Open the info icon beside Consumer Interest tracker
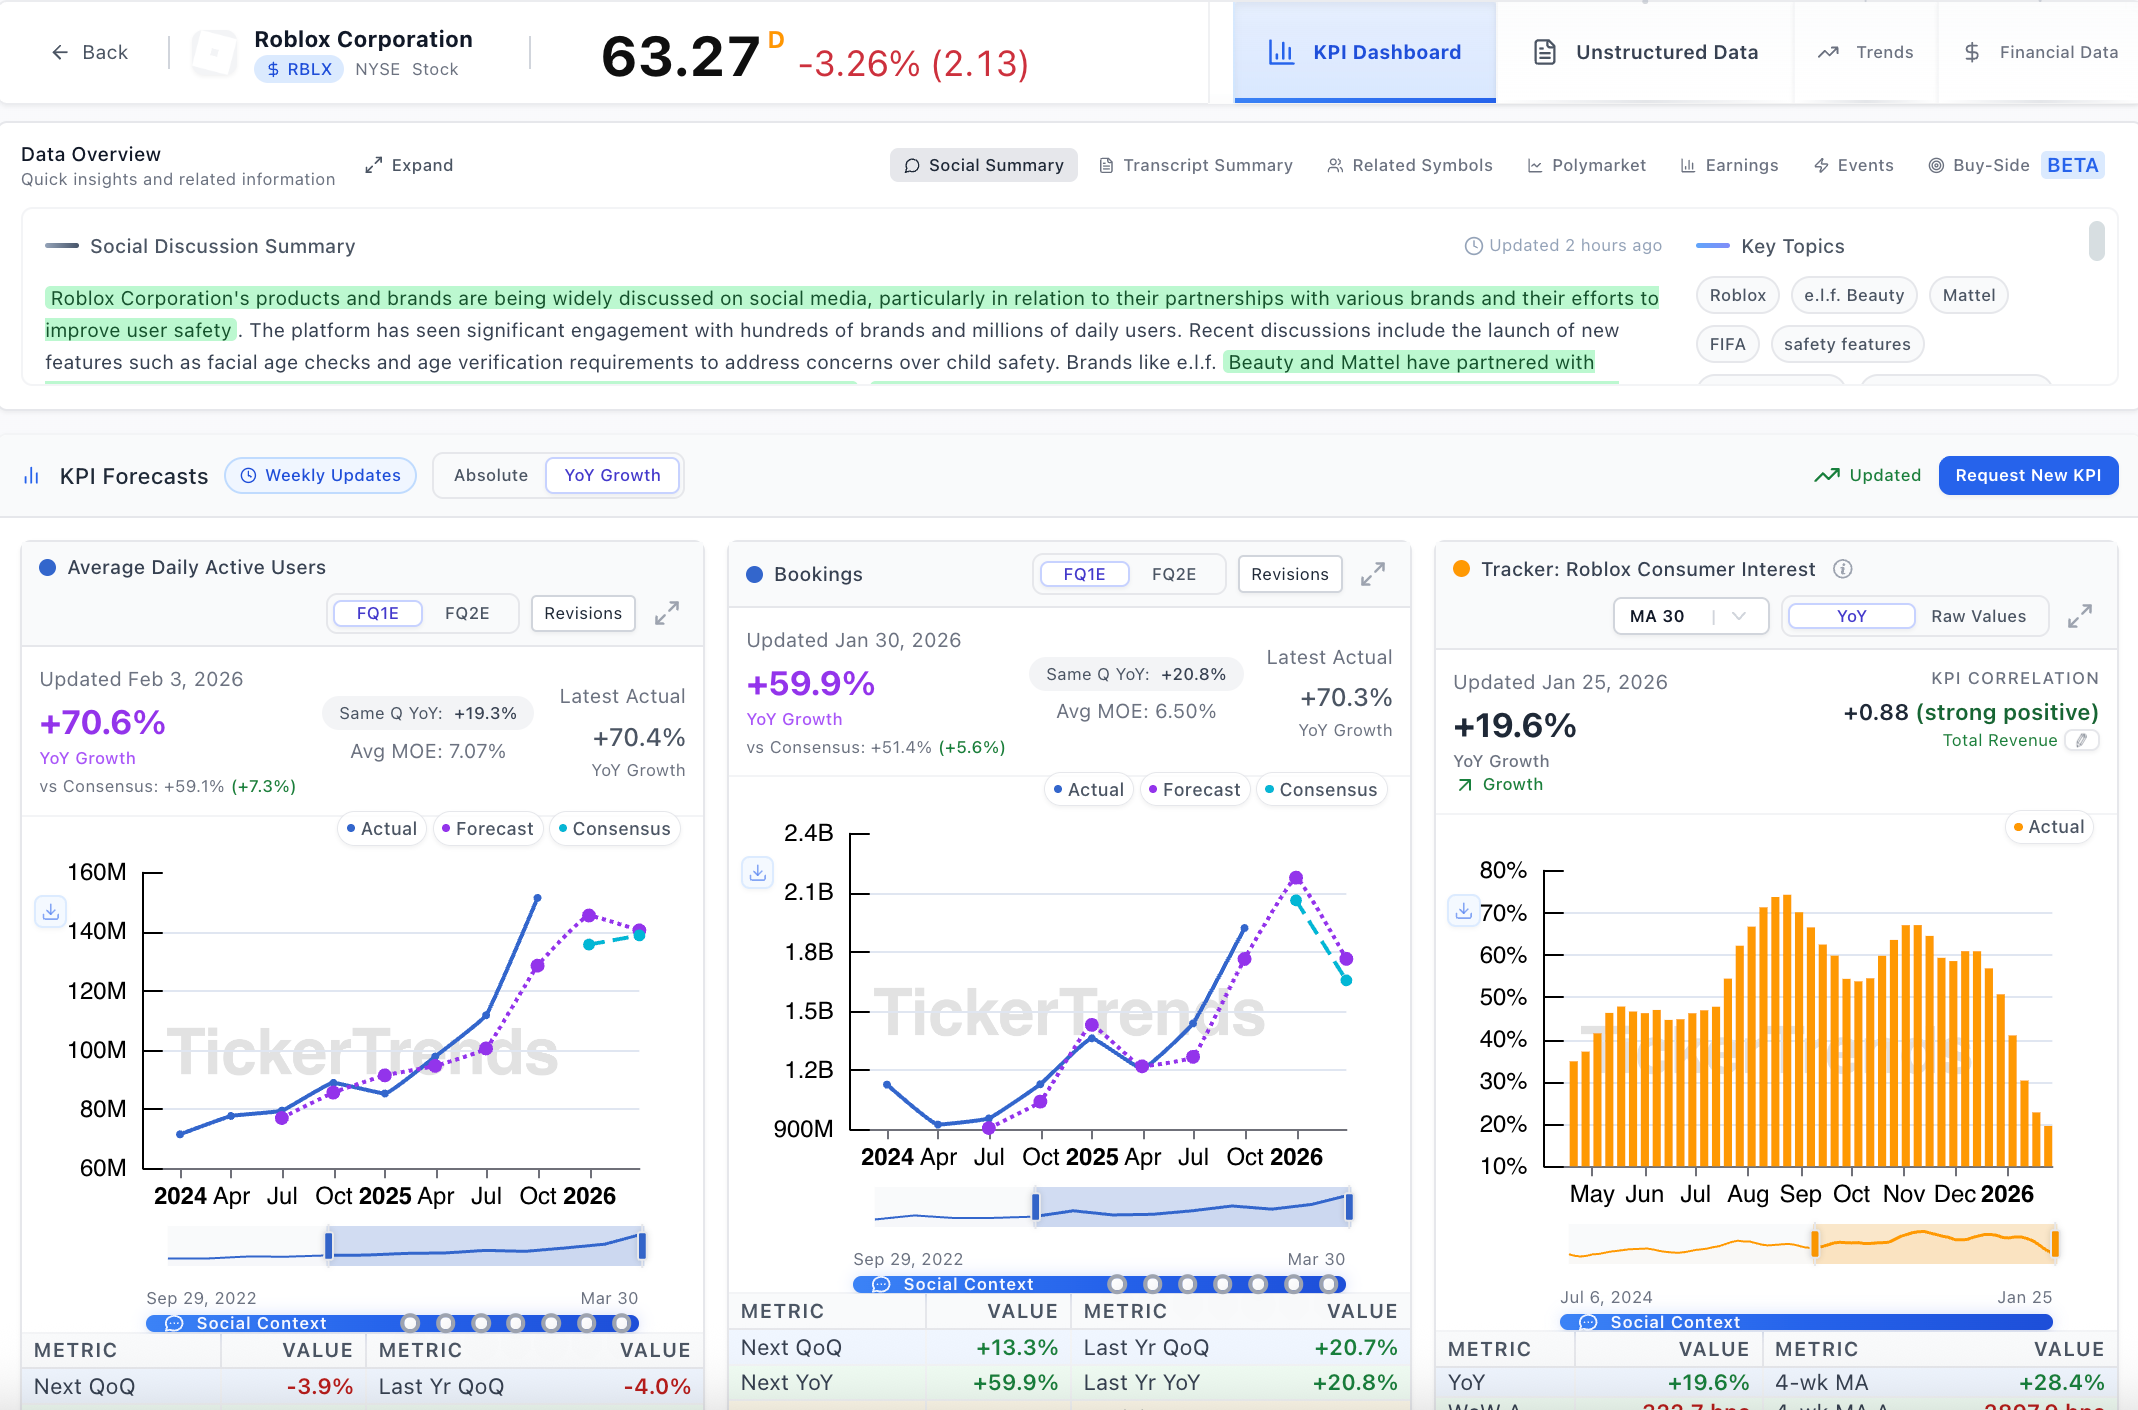Screen dimensions: 2138x1410 coord(1843,569)
